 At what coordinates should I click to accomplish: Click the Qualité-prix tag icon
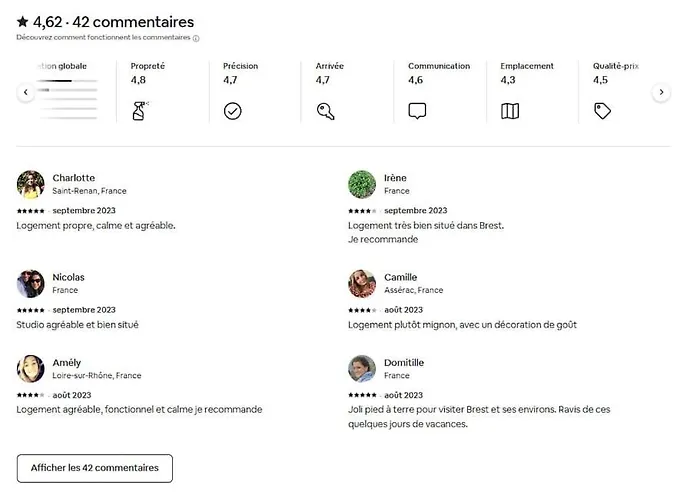602,111
